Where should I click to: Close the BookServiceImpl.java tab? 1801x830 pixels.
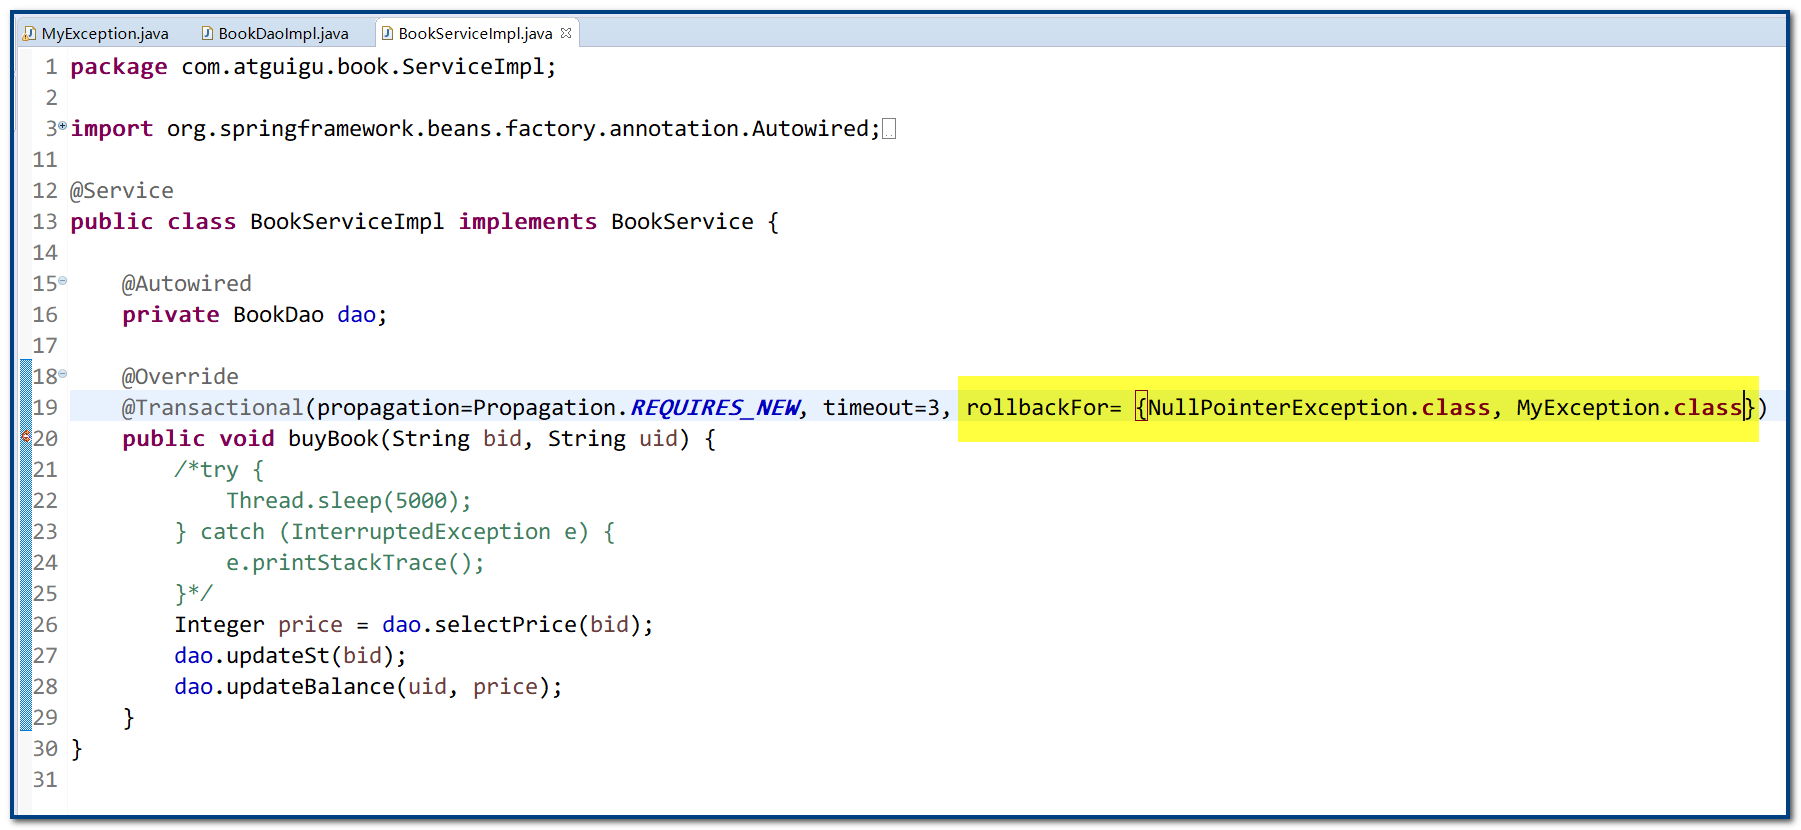click(566, 33)
